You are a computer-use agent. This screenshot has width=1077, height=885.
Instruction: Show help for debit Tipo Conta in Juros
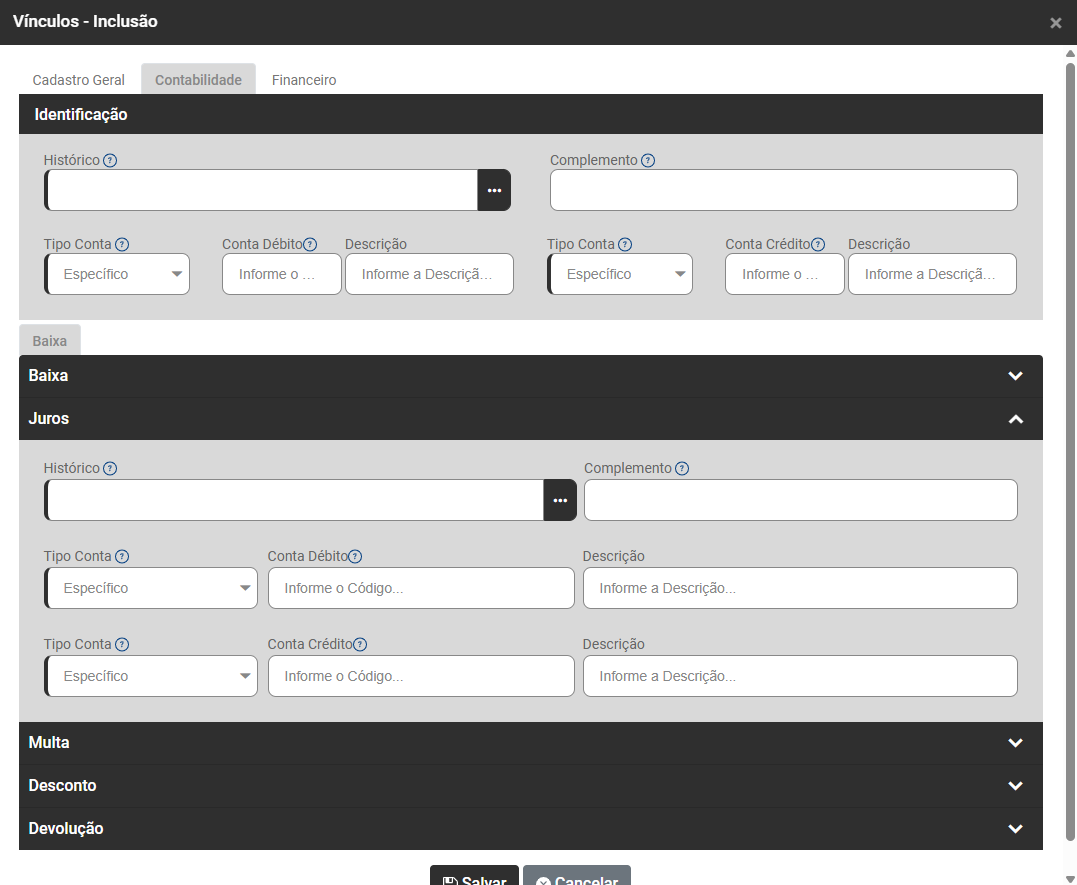(122, 556)
